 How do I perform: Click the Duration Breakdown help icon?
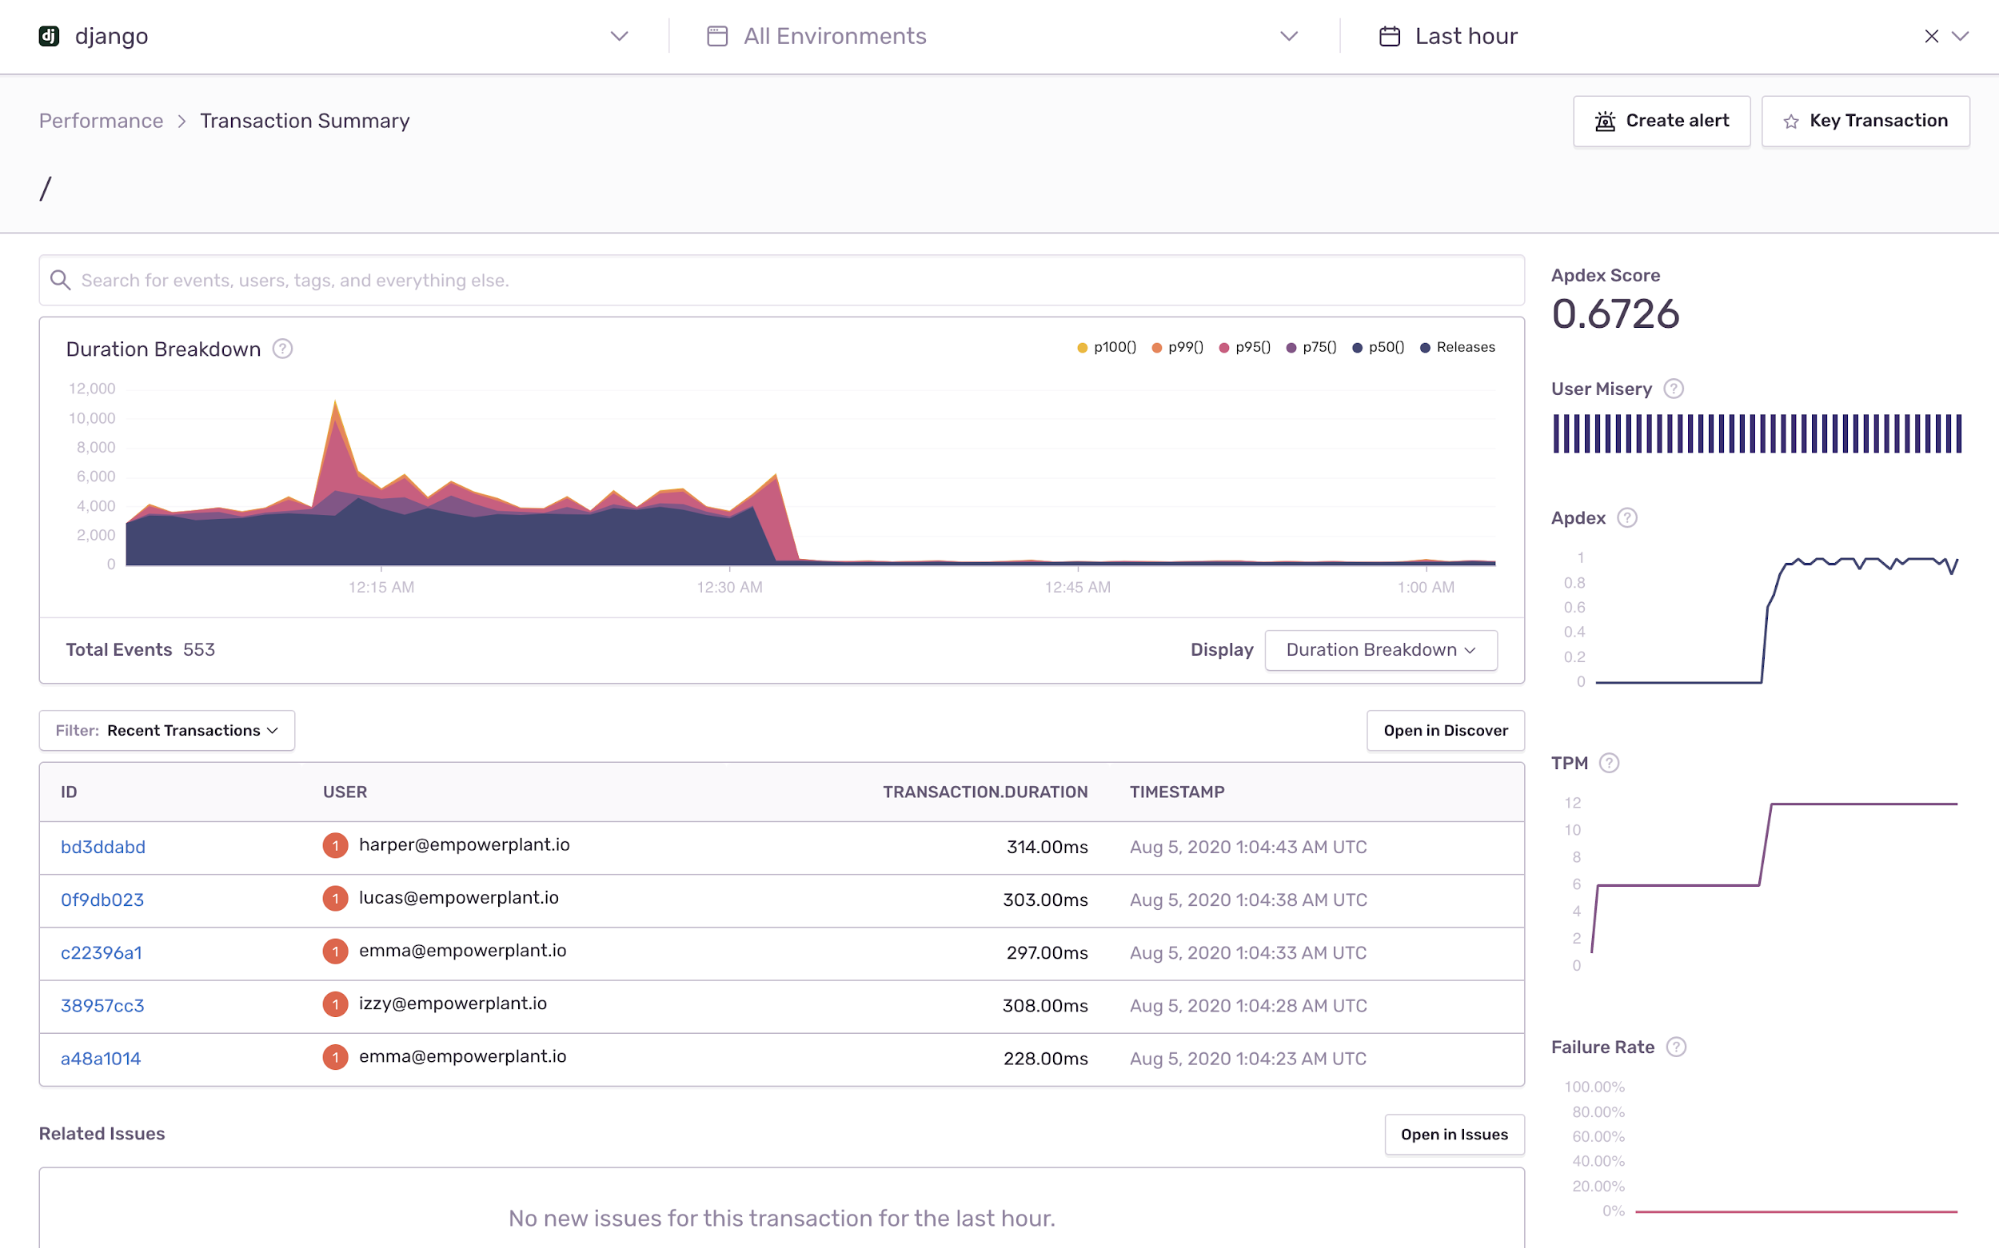[x=283, y=349]
